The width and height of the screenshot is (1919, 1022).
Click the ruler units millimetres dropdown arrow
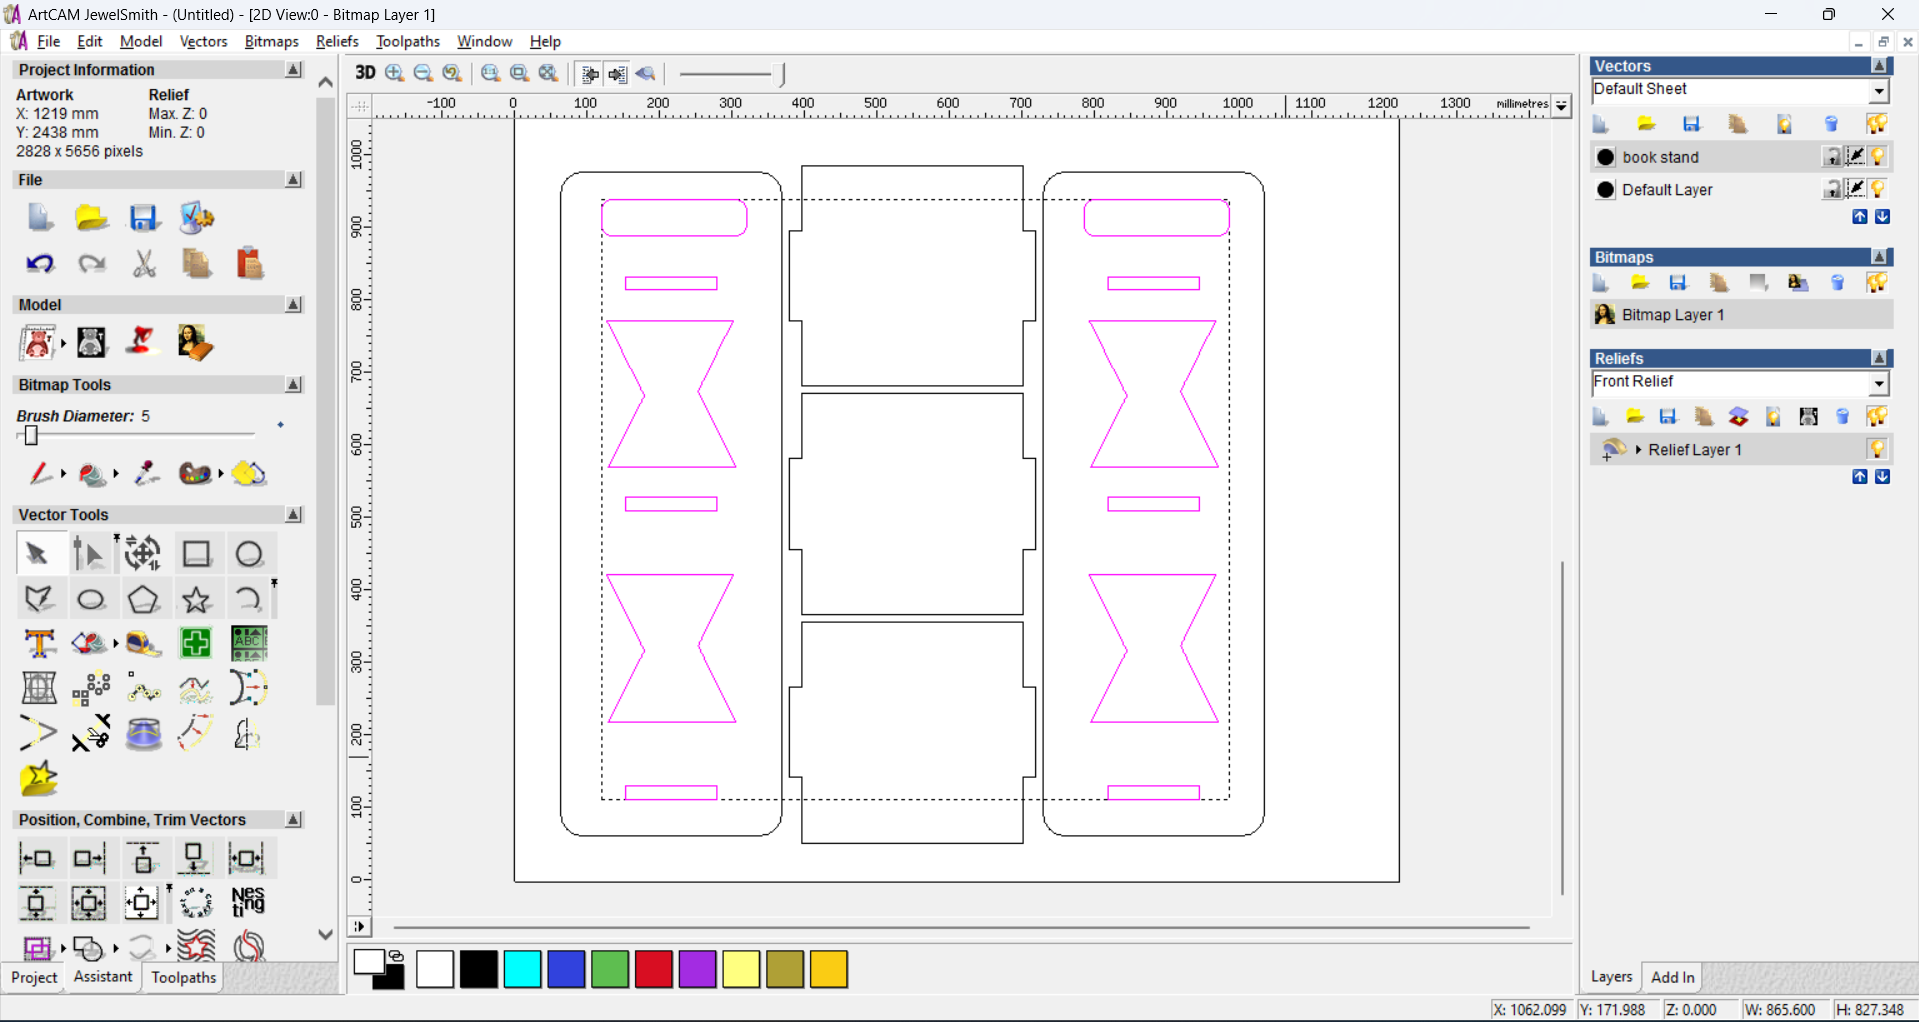(1562, 105)
